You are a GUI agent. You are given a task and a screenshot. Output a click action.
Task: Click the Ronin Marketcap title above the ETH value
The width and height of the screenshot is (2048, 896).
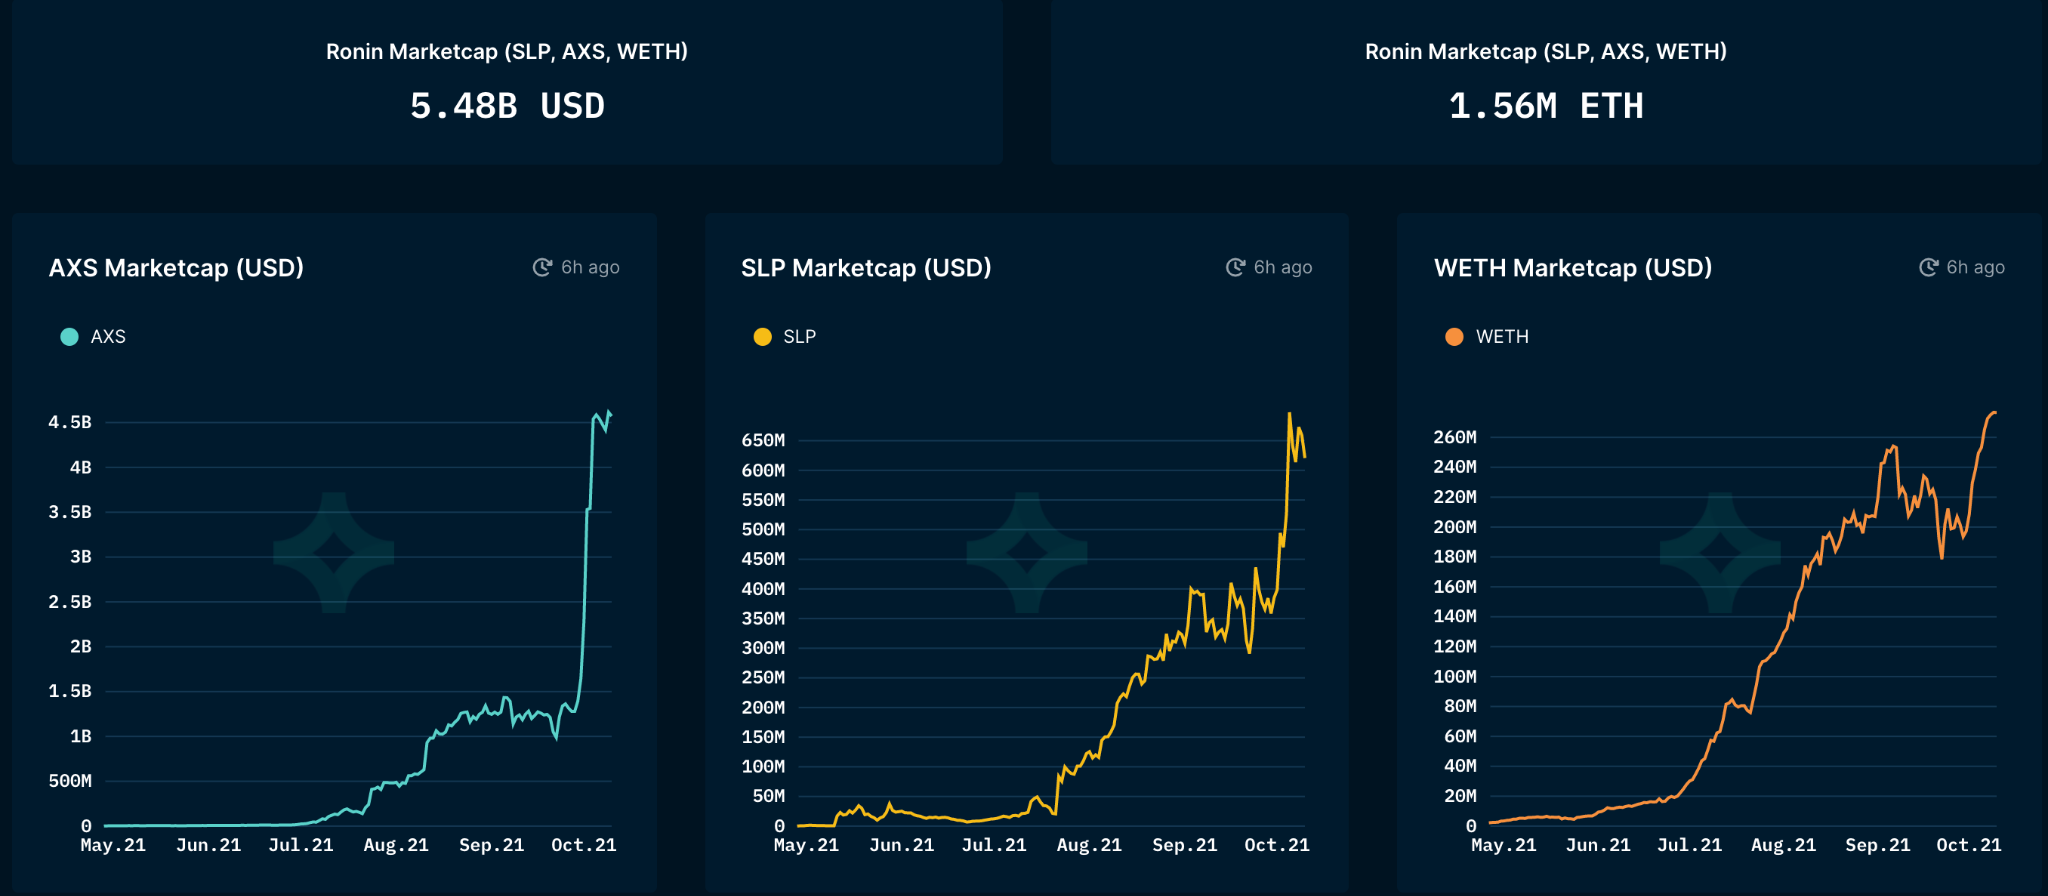(1546, 52)
